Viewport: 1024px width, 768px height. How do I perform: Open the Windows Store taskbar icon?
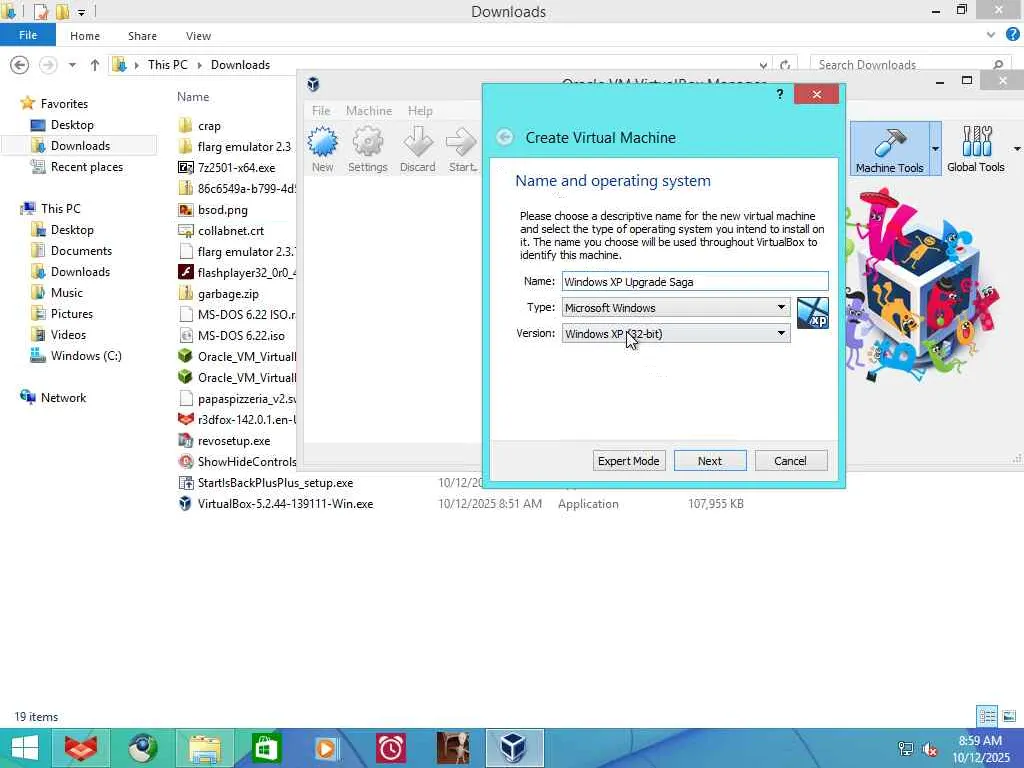(264, 748)
